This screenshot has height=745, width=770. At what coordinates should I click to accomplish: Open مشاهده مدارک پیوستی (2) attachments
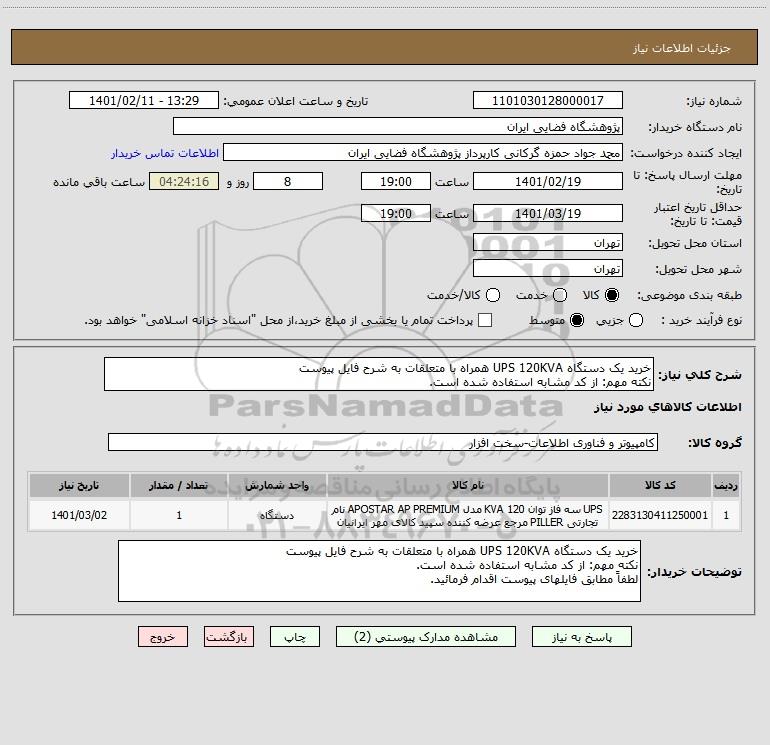click(426, 637)
